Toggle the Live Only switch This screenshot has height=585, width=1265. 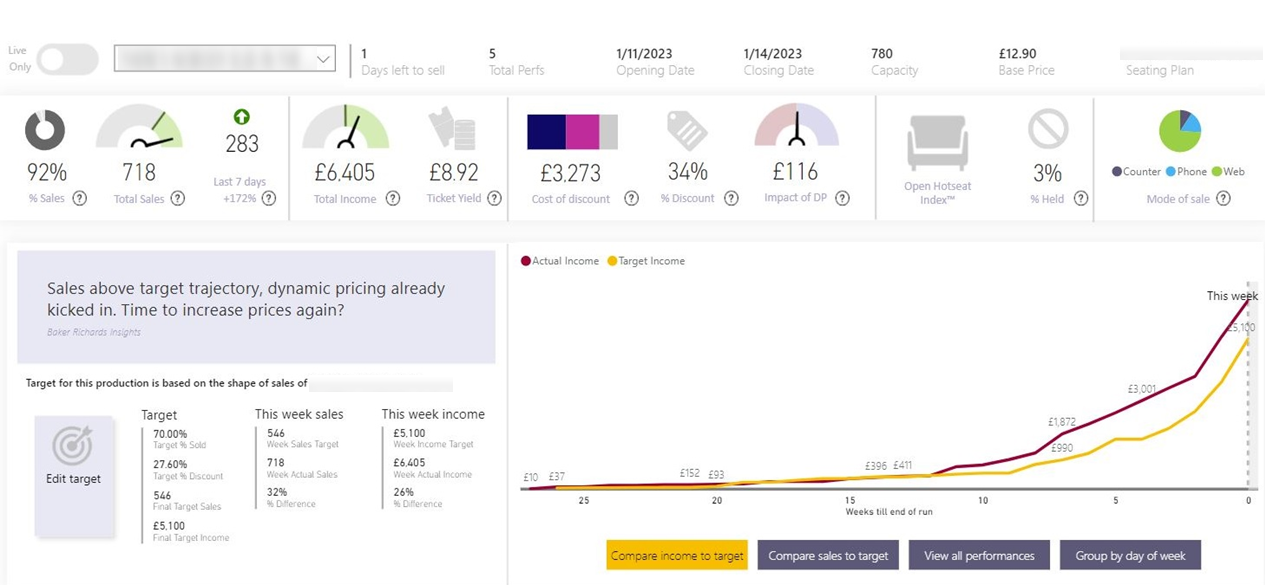point(67,60)
